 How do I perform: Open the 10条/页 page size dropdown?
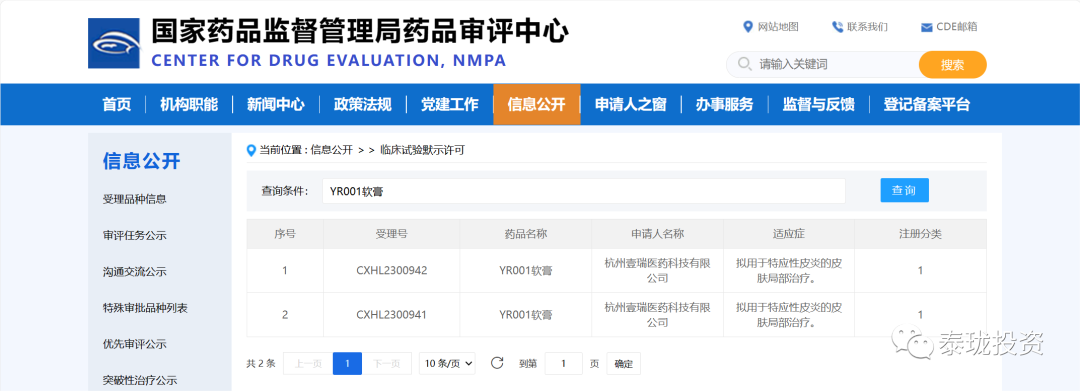click(x=447, y=363)
